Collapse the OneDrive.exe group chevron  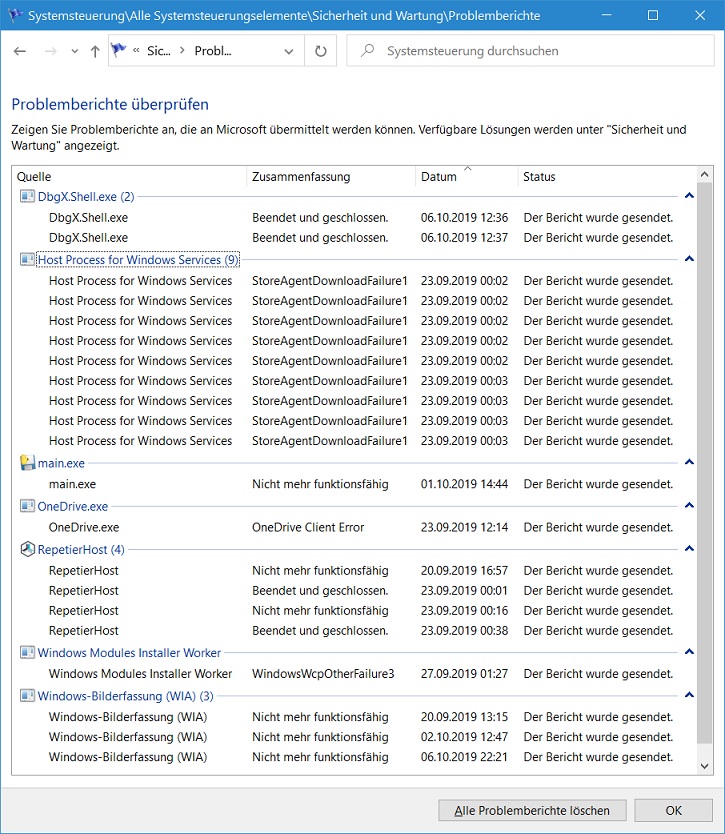689,505
